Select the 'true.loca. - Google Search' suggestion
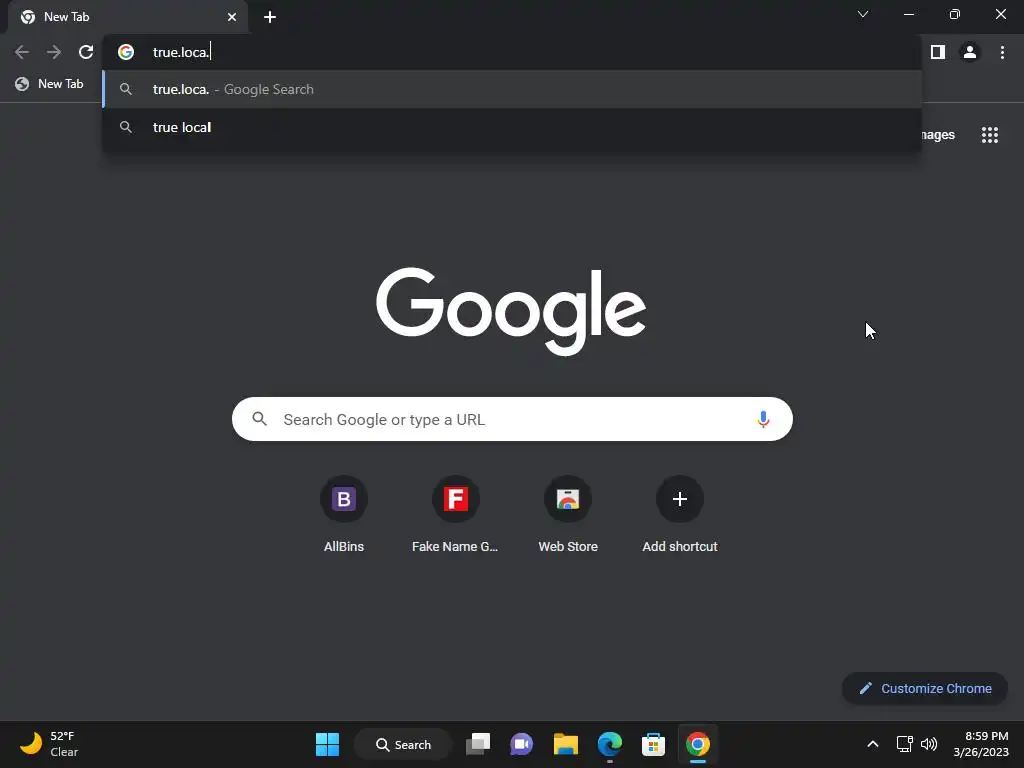 [x=512, y=89]
